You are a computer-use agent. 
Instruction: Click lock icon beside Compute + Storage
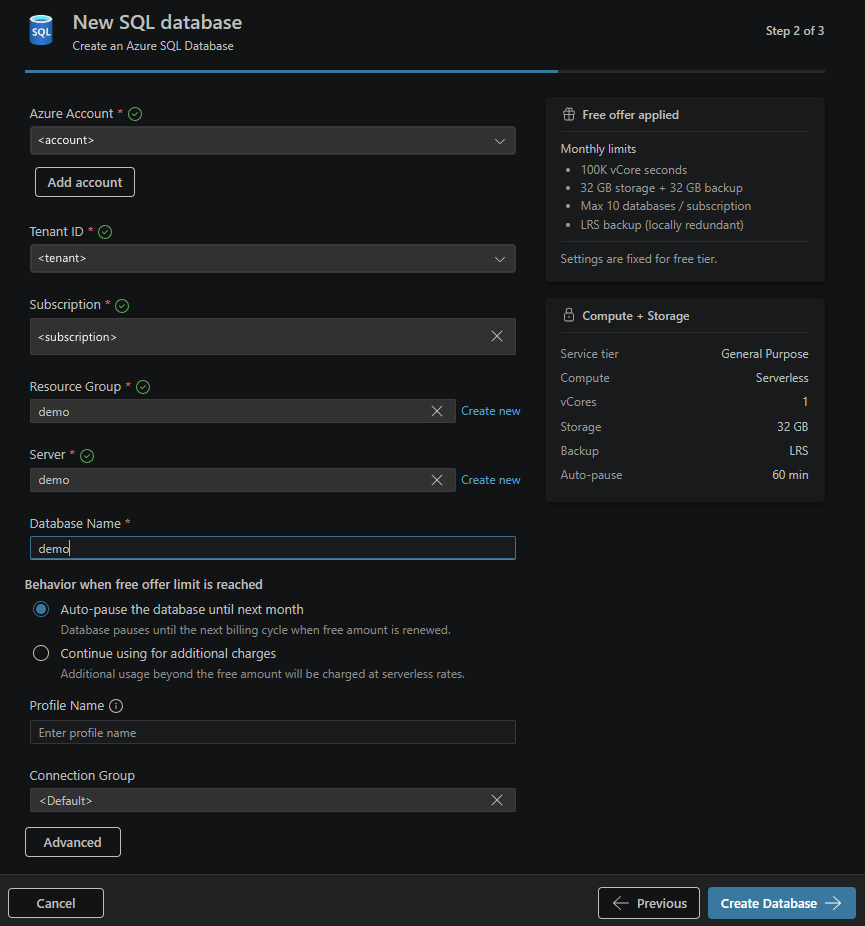pos(569,315)
